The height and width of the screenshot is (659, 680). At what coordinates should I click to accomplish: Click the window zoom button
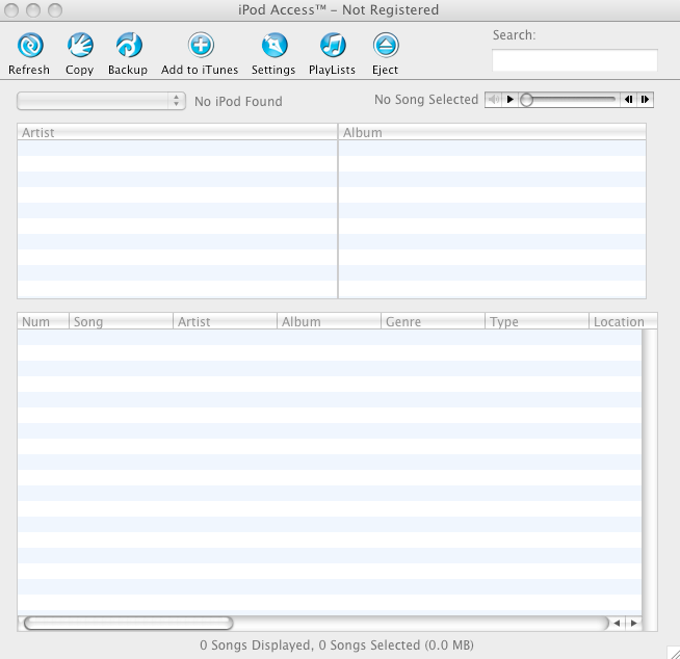pyautogui.click(x=55, y=10)
